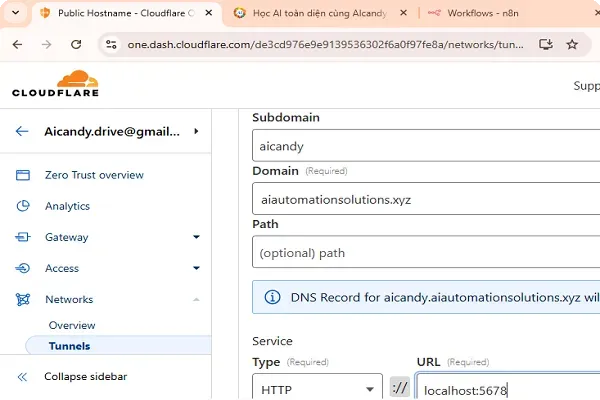The height and width of the screenshot is (400, 600).
Task: Click the collapse sidebar double-chevron icon
Action: (23, 377)
